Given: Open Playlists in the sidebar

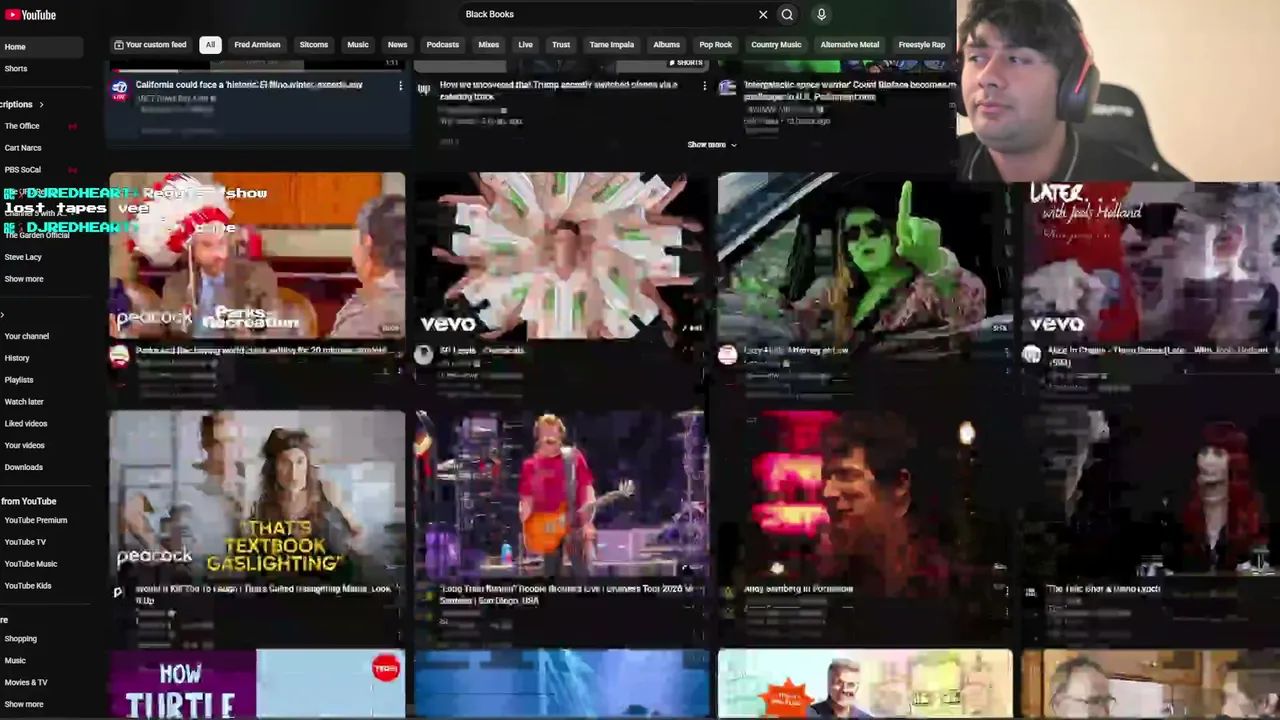Looking at the screenshot, I should [x=19, y=380].
